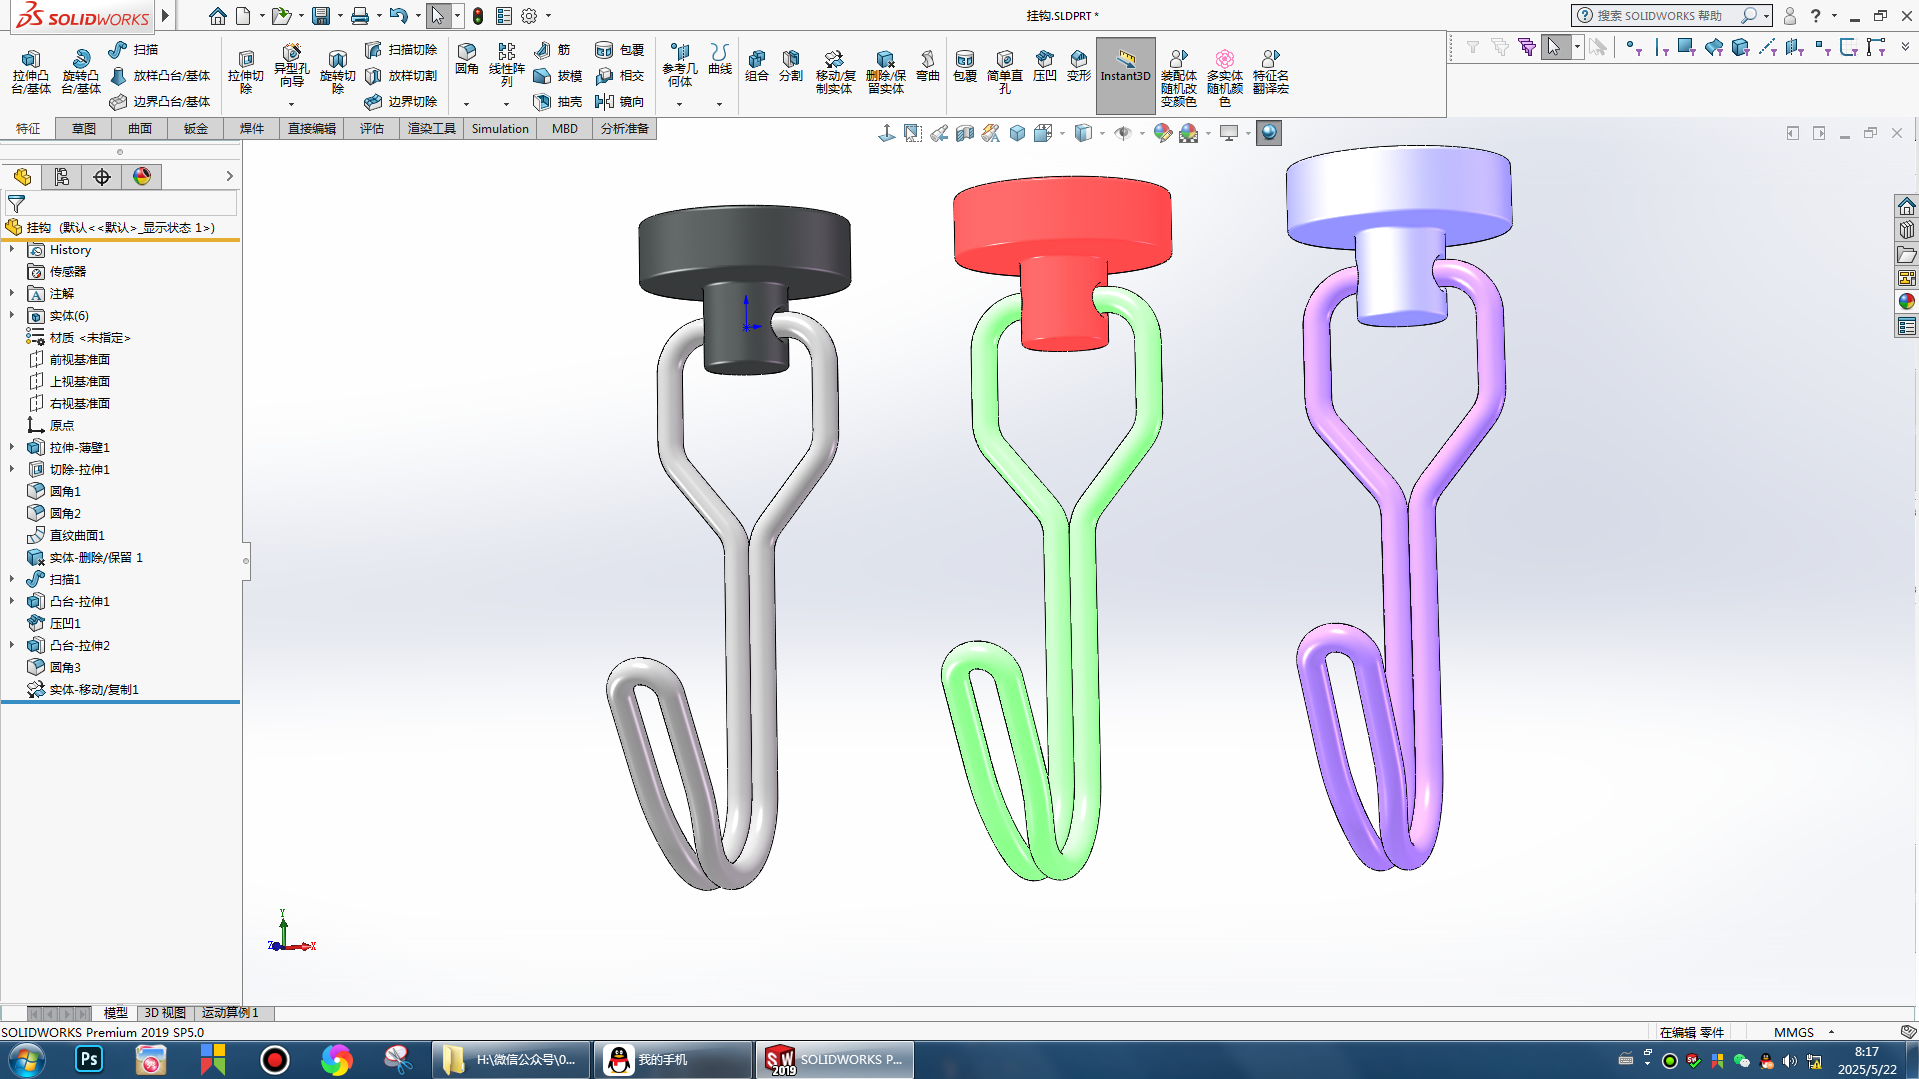Expand the 扫描1 sweep feature
This screenshot has width=1919, height=1079.
point(12,579)
